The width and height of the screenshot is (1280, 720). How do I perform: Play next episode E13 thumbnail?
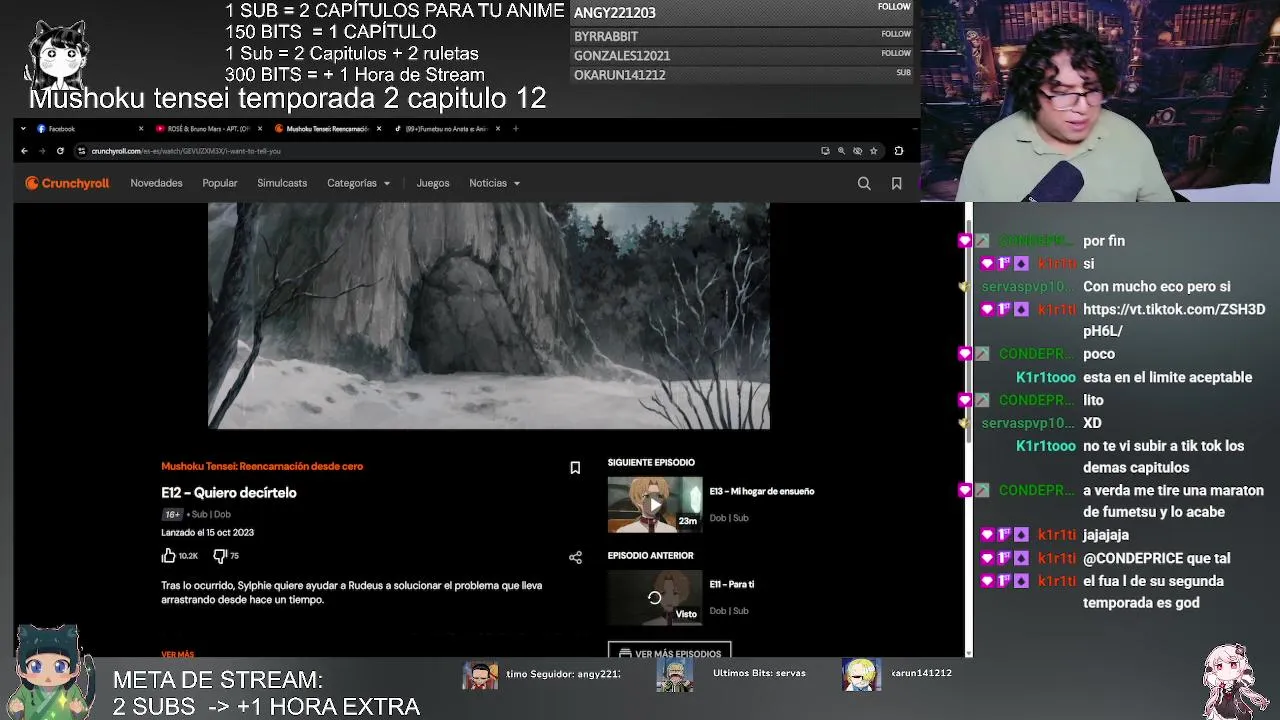pos(655,505)
